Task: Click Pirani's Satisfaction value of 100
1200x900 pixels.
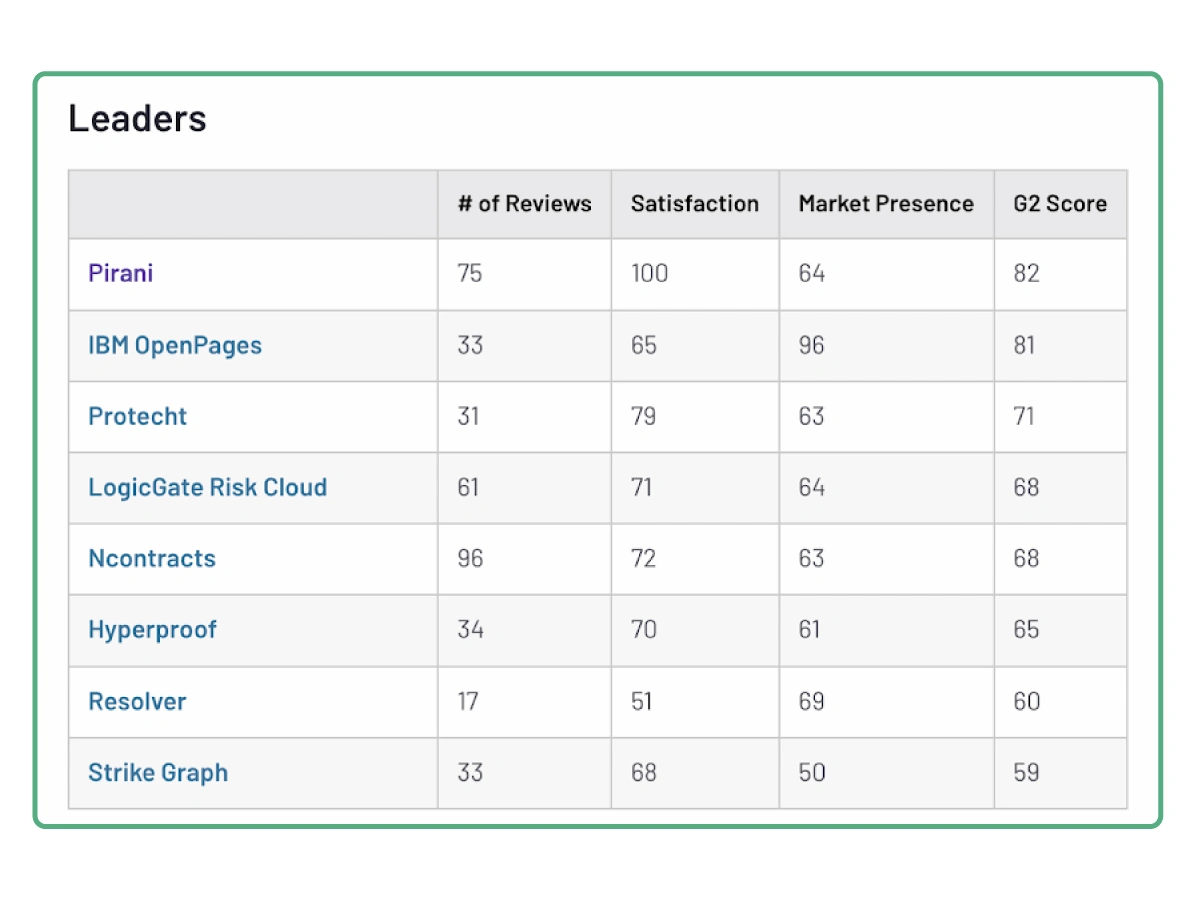Action: pos(650,273)
